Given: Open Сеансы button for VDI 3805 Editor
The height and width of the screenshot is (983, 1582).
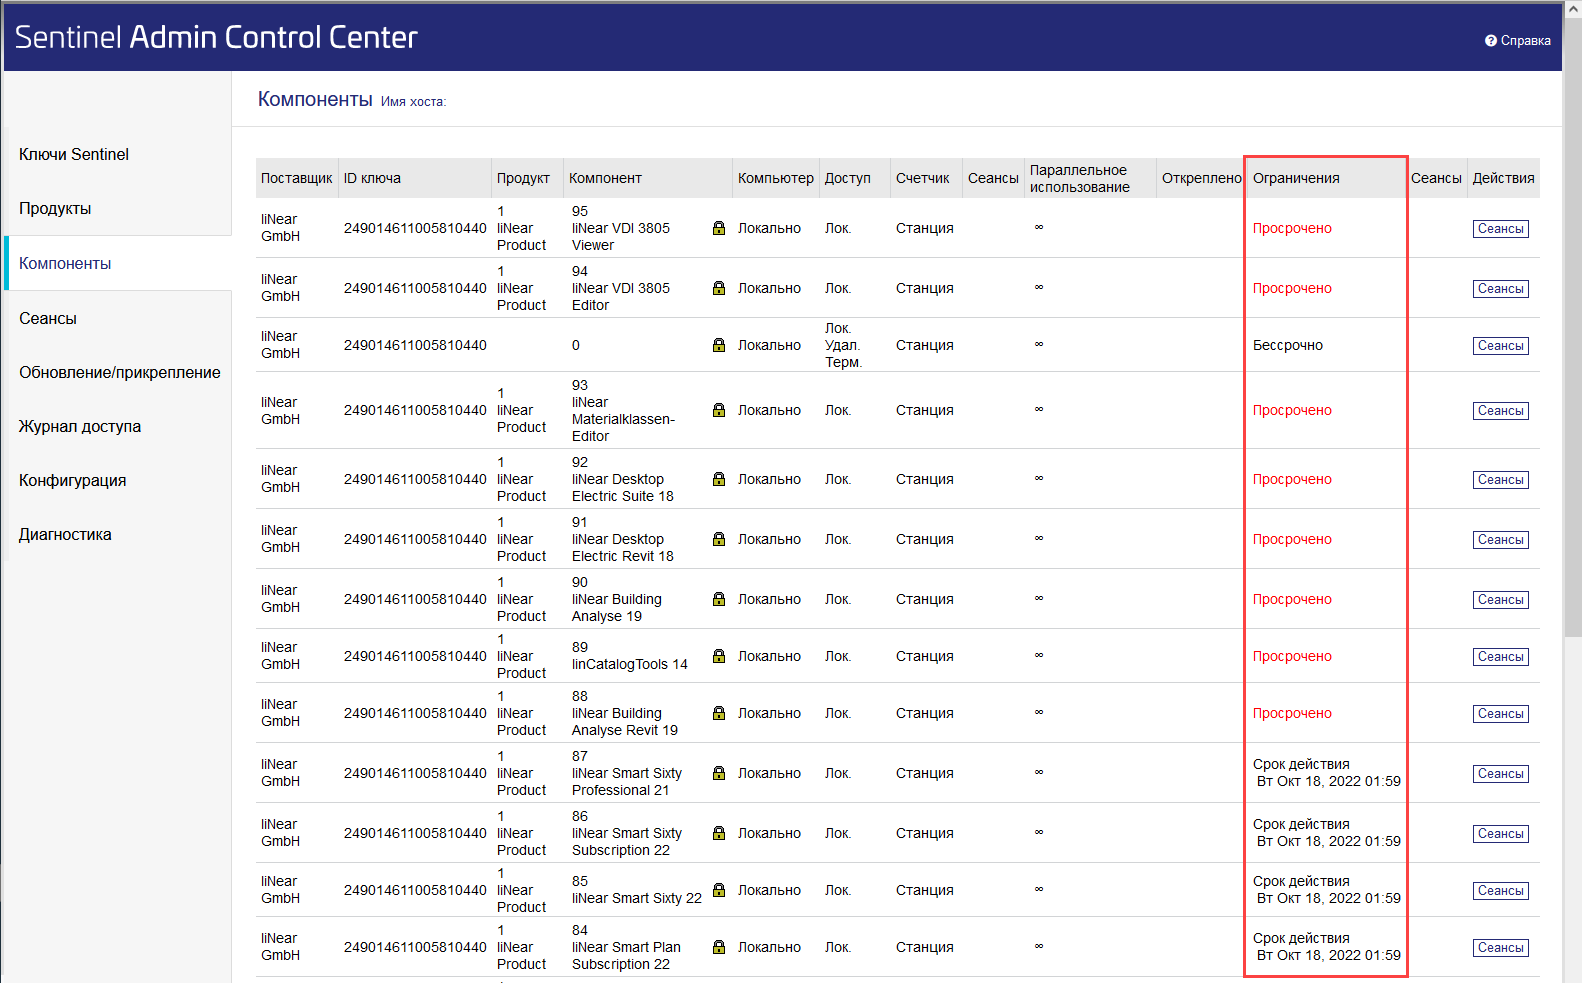Looking at the screenshot, I should pyautogui.click(x=1500, y=289).
